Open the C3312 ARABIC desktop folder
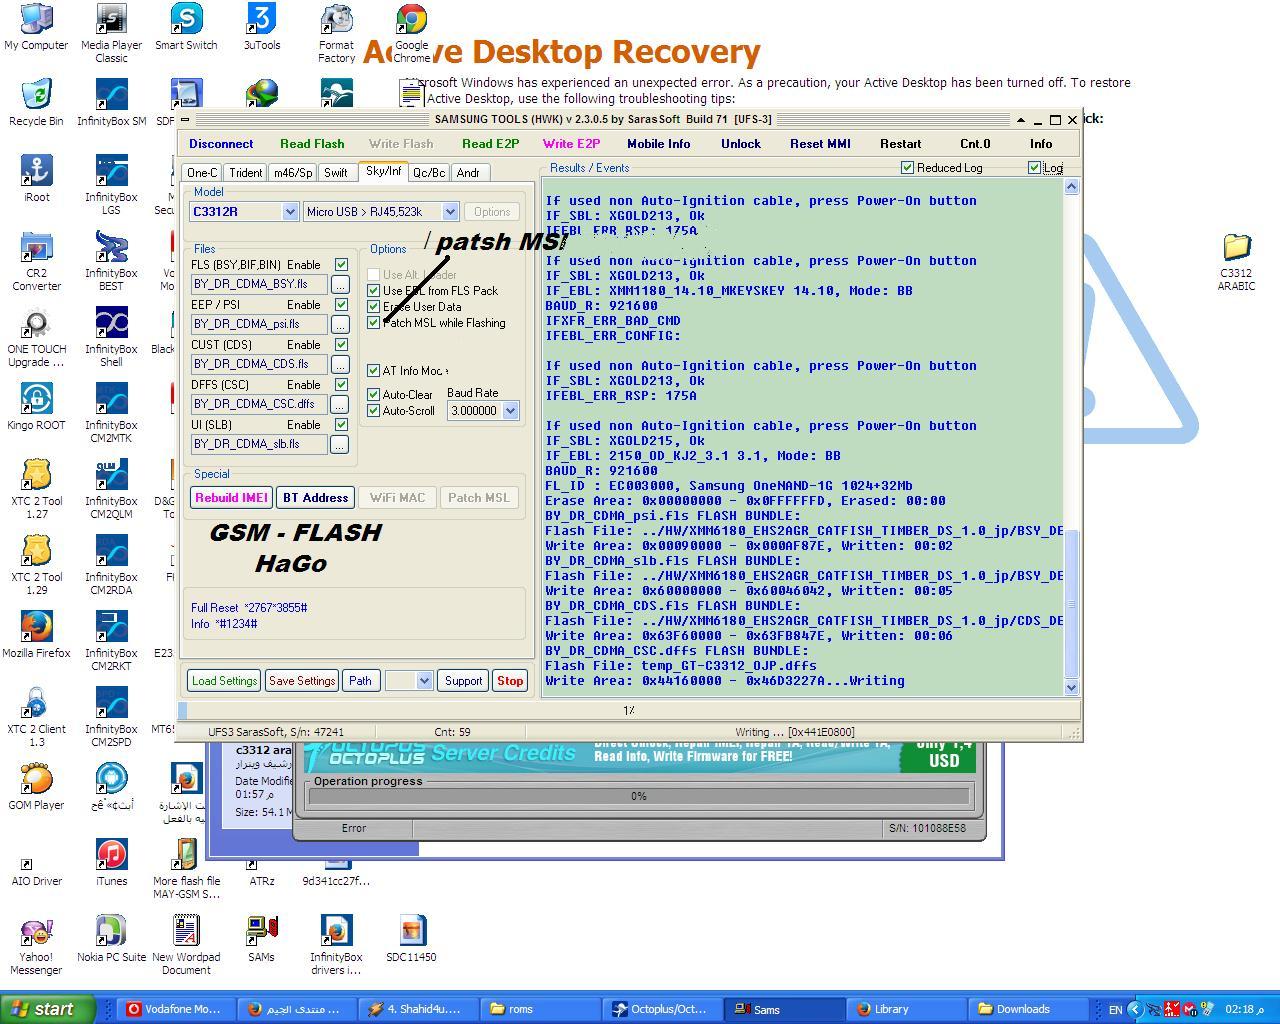This screenshot has width=1280, height=1024. click(1236, 261)
